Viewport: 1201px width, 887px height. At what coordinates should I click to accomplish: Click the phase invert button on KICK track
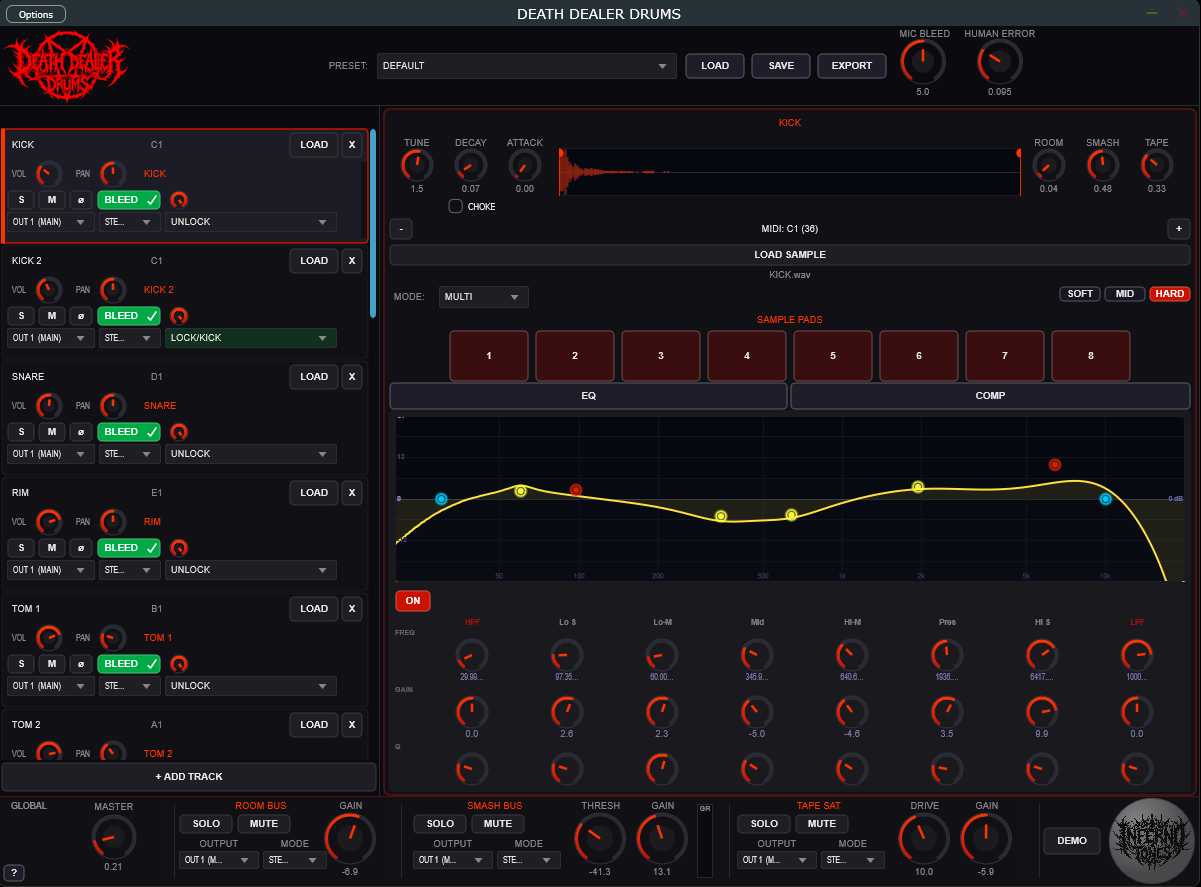81,200
